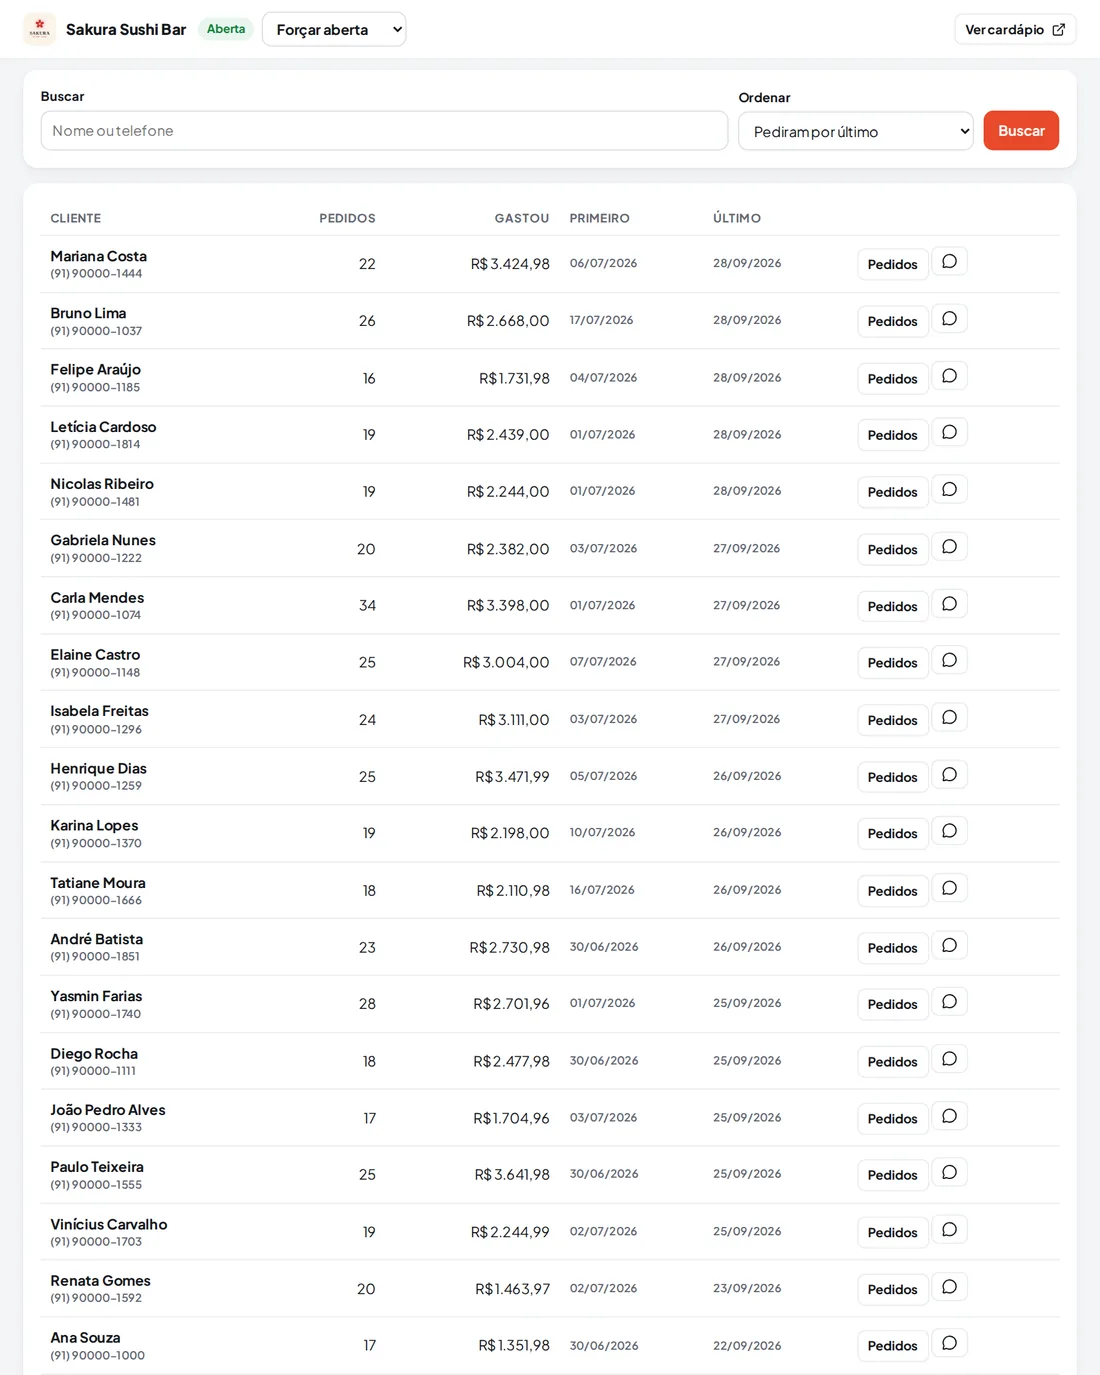Open message icon for Henrique Dias

pyautogui.click(x=949, y=775)
